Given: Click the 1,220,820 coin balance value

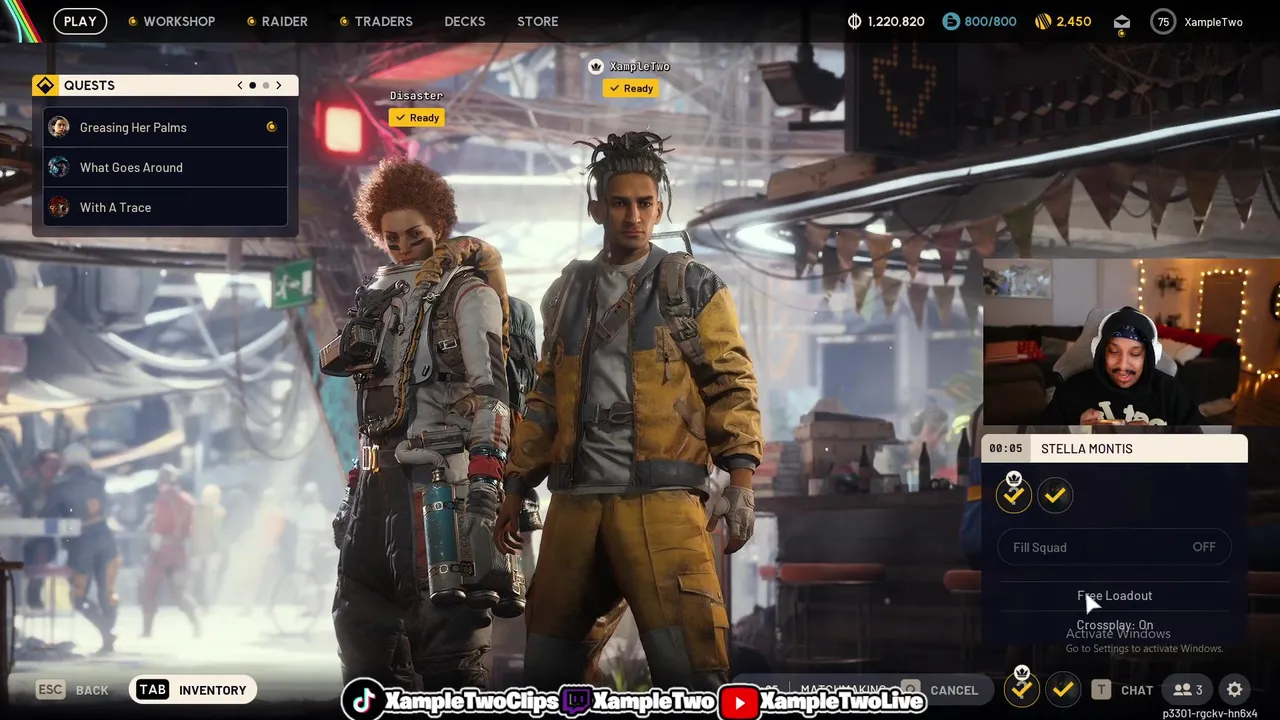Looking at the screenshot, I should pos(896,21).
